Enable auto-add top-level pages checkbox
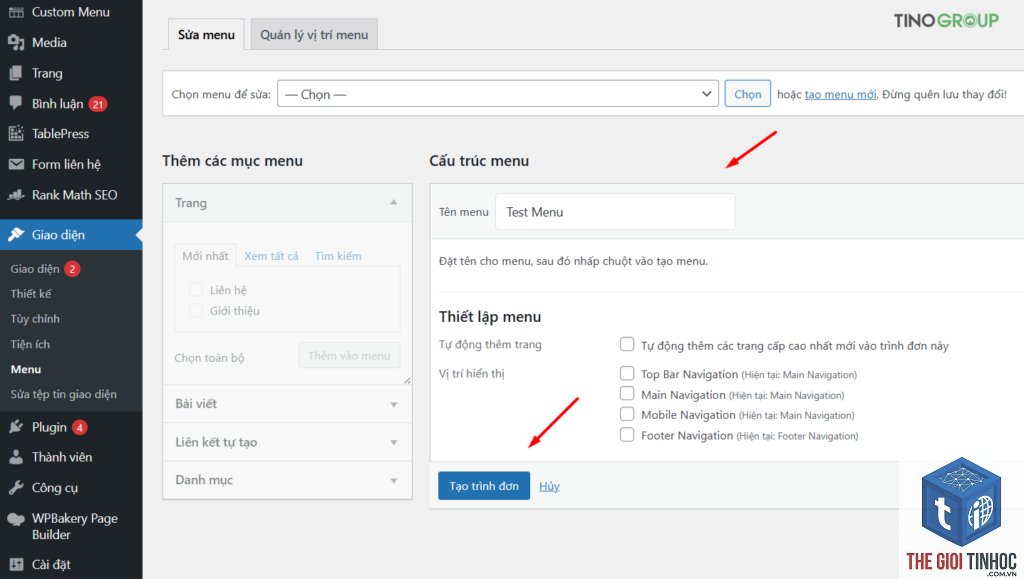Screen dimensions: 1024x579 (x=627, y=344)
